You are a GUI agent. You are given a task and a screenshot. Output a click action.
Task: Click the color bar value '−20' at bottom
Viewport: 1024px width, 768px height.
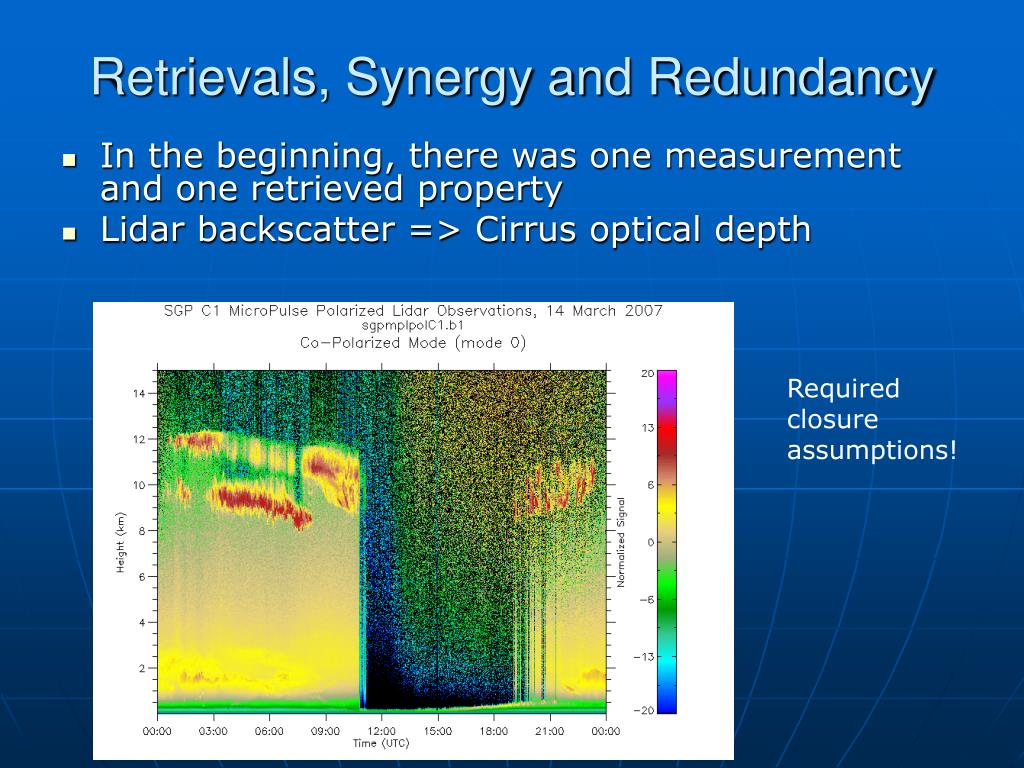pos(643,711)
